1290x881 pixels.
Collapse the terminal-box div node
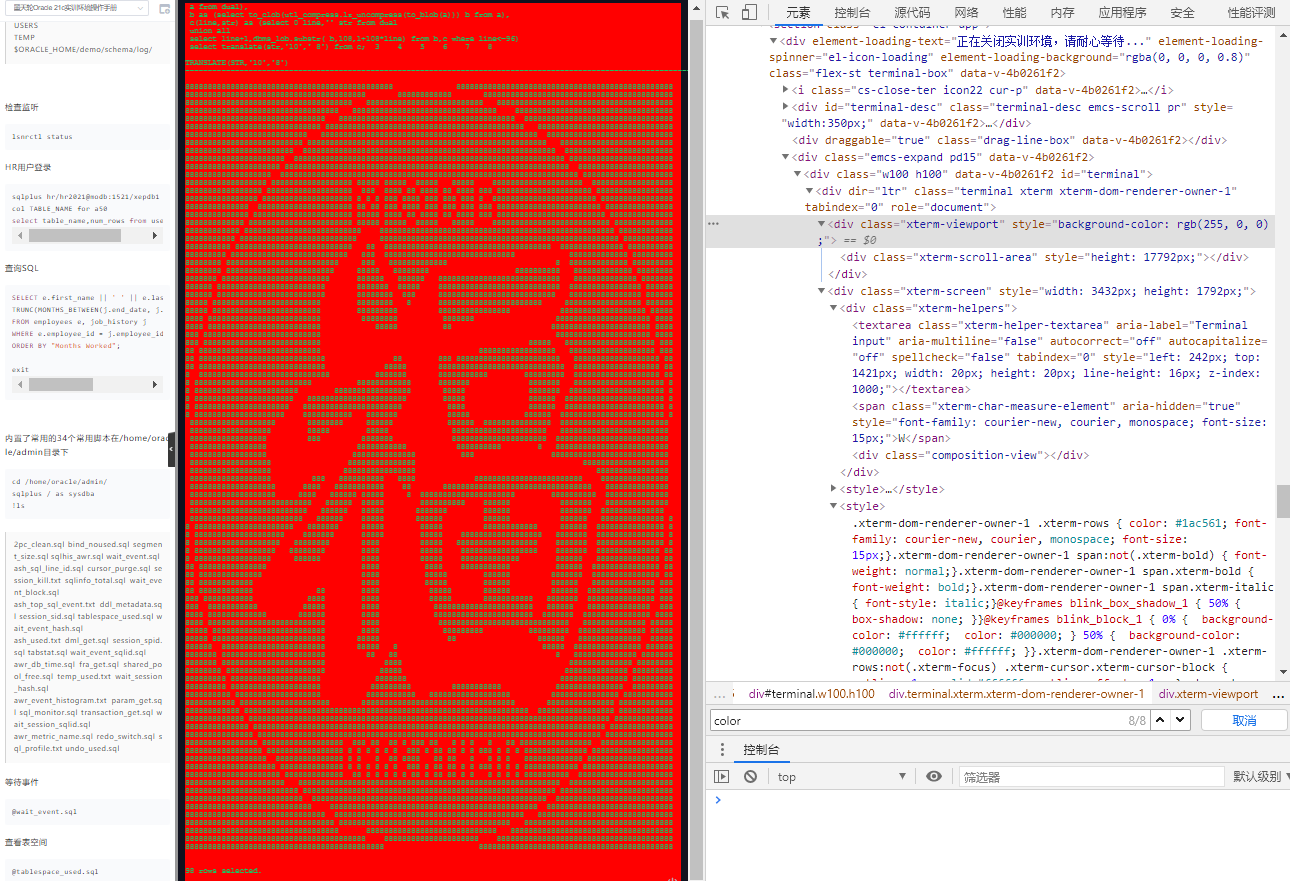point(773,41)
